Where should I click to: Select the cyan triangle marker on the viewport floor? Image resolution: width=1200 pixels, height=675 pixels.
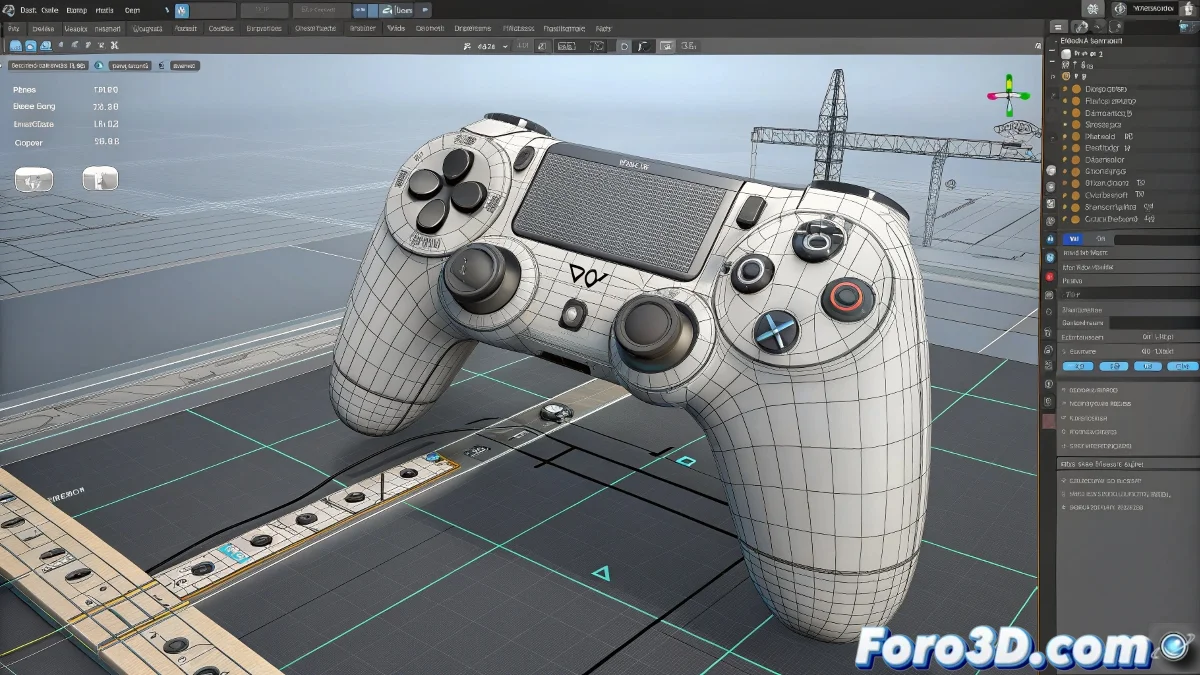(601, 573)
